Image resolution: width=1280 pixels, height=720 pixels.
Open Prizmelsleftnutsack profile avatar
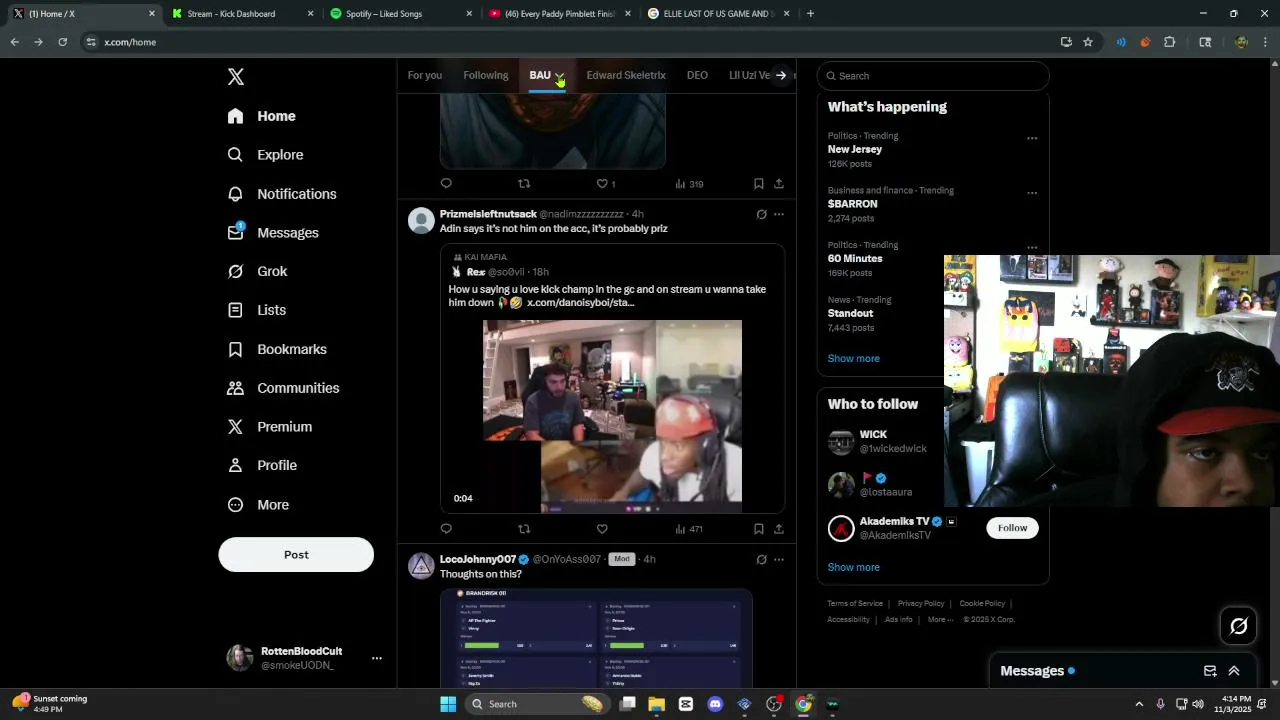tap(422, 220)
